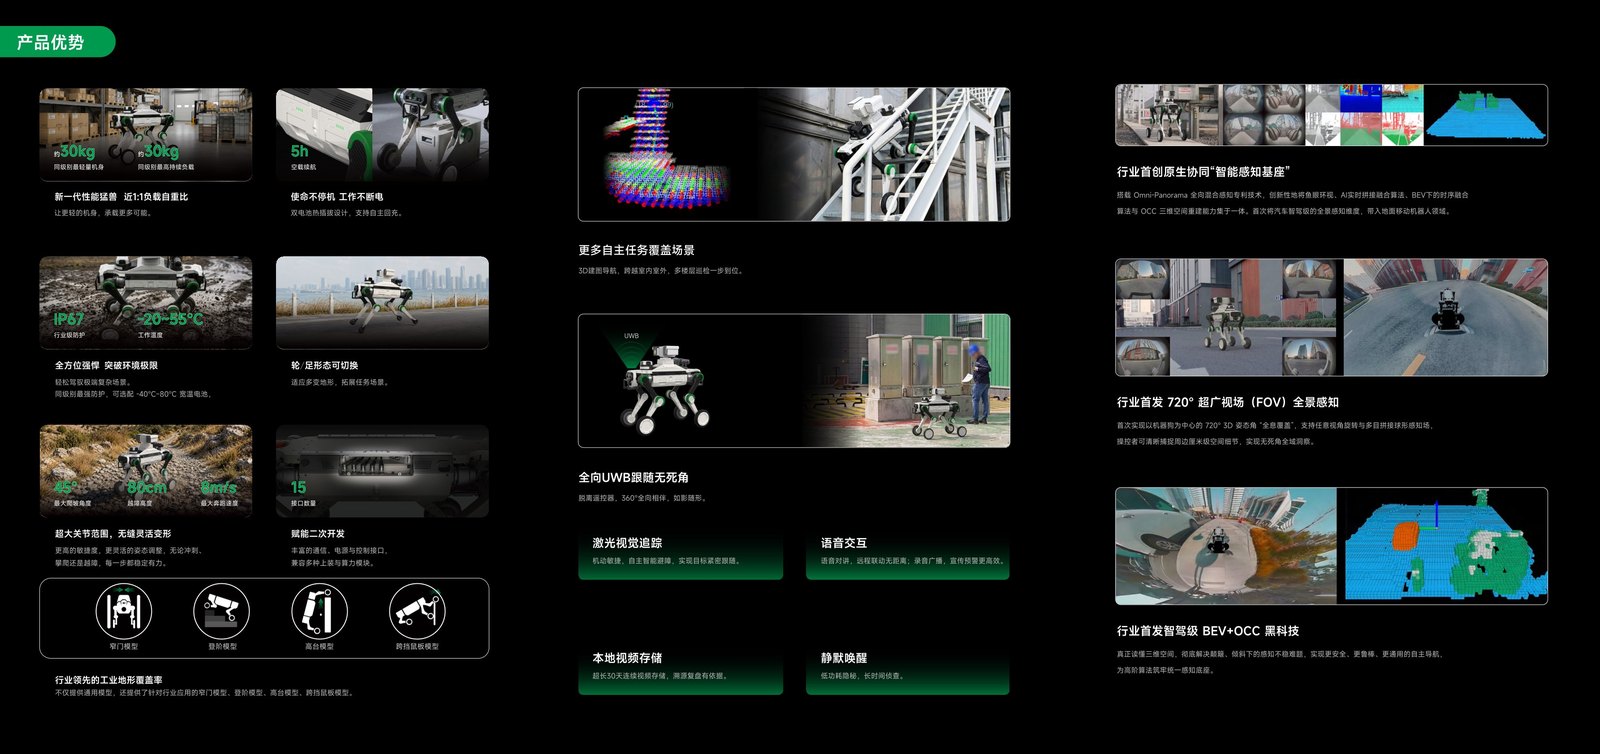The width and height of the screenshot is (1600, 754).
Task: Open the 智能感知基座 multi-view sensing image strip
Action: (x=1331, y=115)
